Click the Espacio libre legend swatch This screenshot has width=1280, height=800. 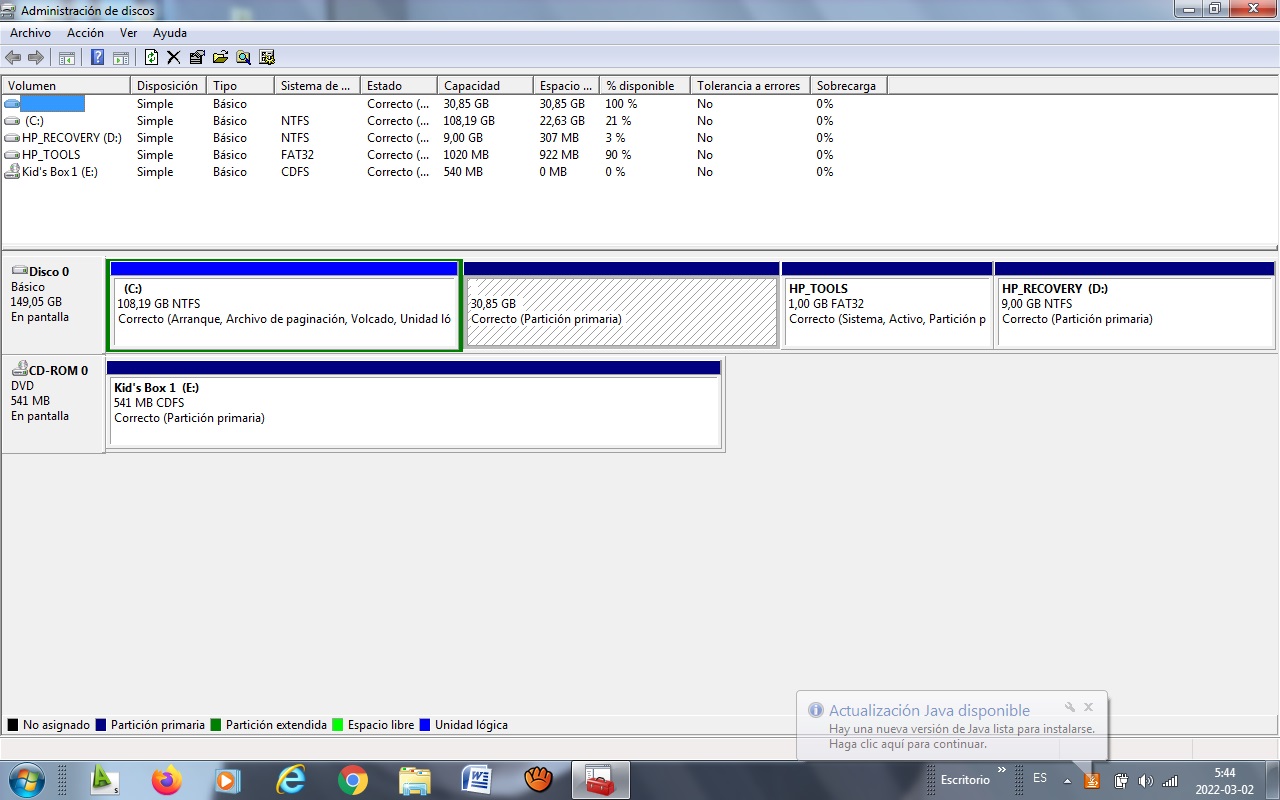tap(338, 725)
